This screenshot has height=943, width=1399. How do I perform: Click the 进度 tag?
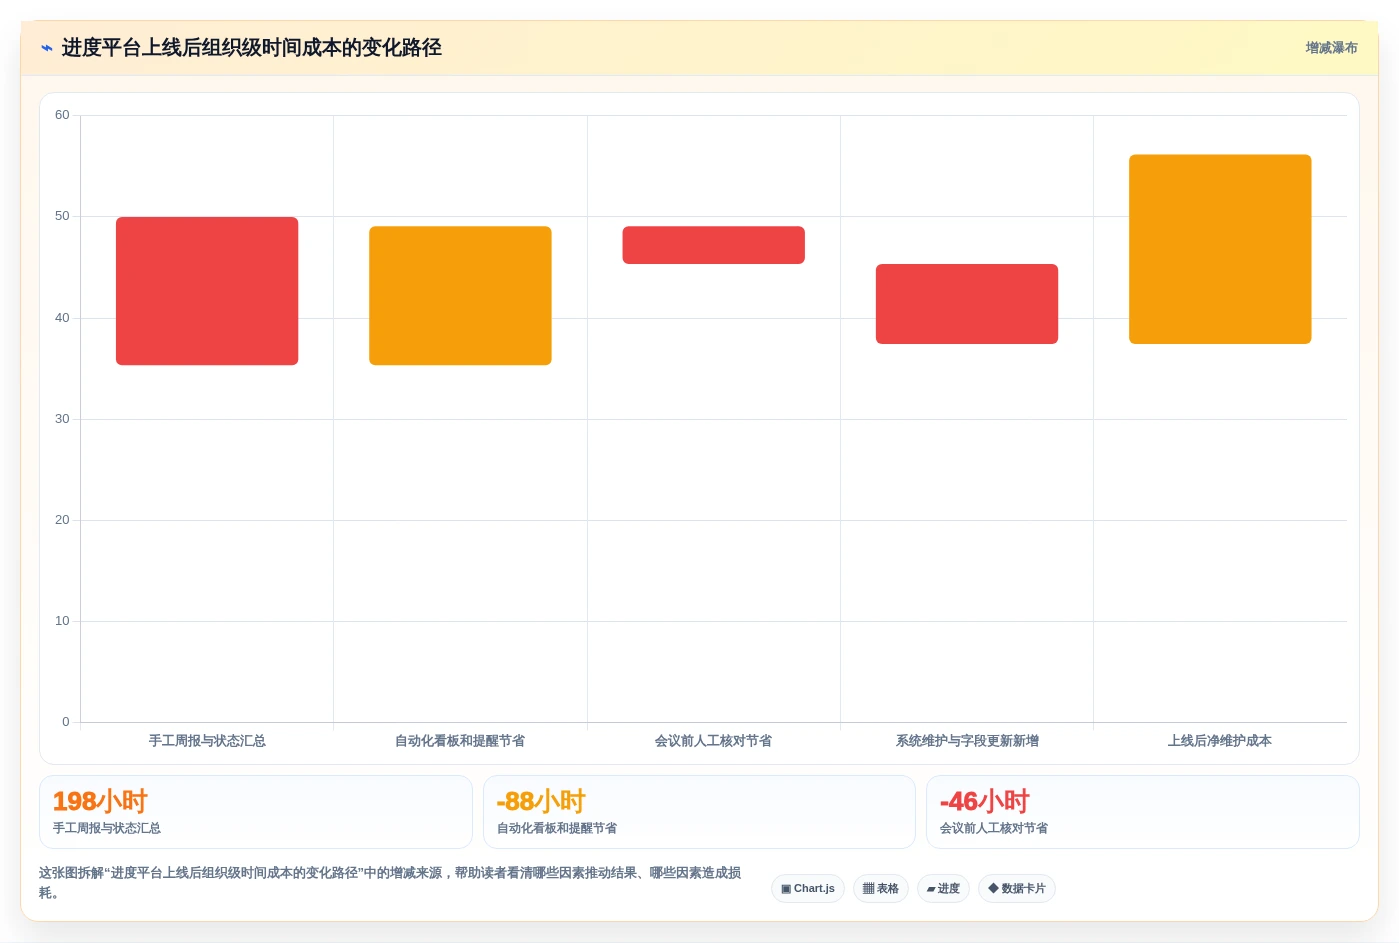click(943, 888)
